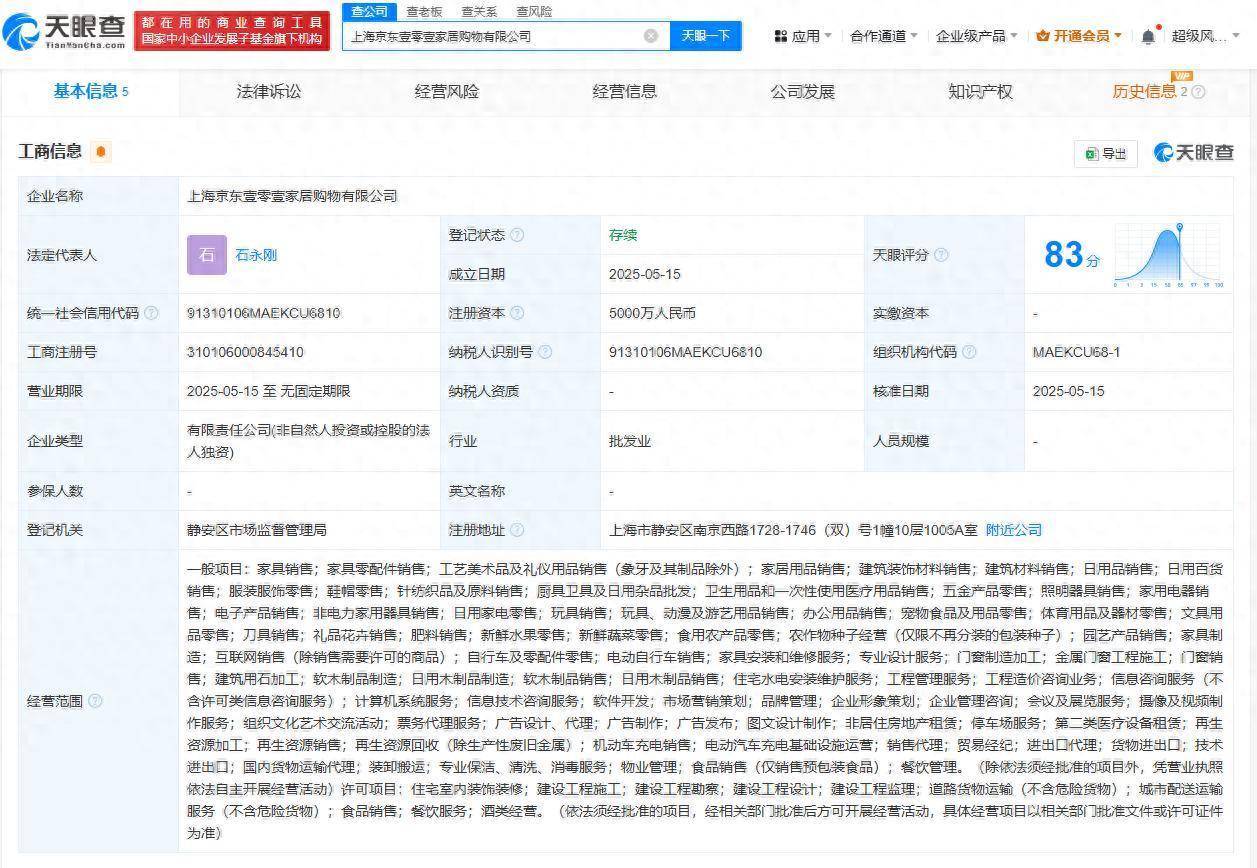The image size is (1257, 868).
Task: Open the 附近公司 nearby companies link
Action: coord(1014,530)
